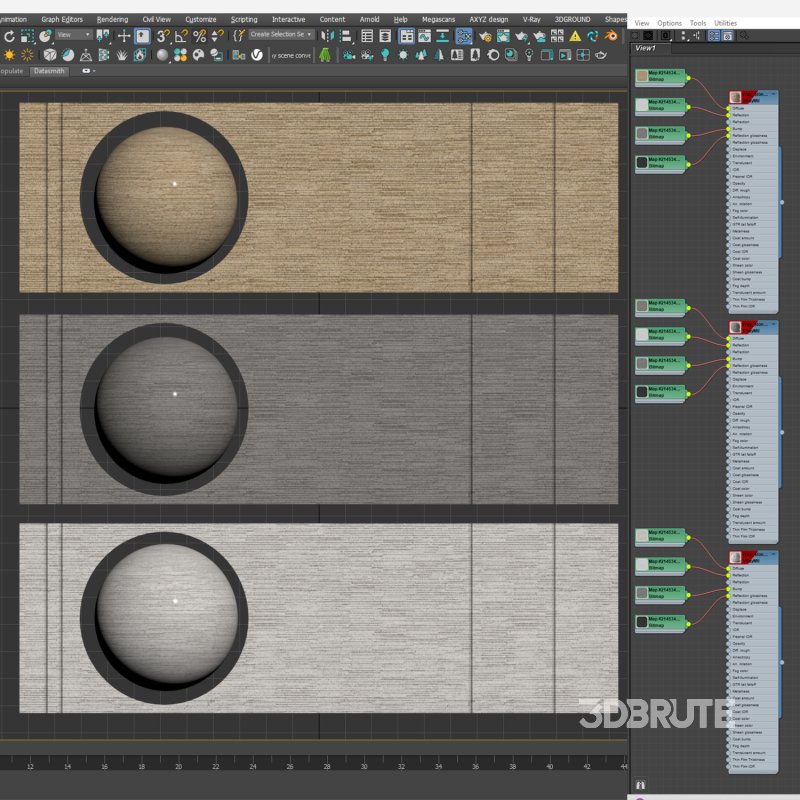Select the View1 tab
800x800 pixels.
(x=646, y=47)
